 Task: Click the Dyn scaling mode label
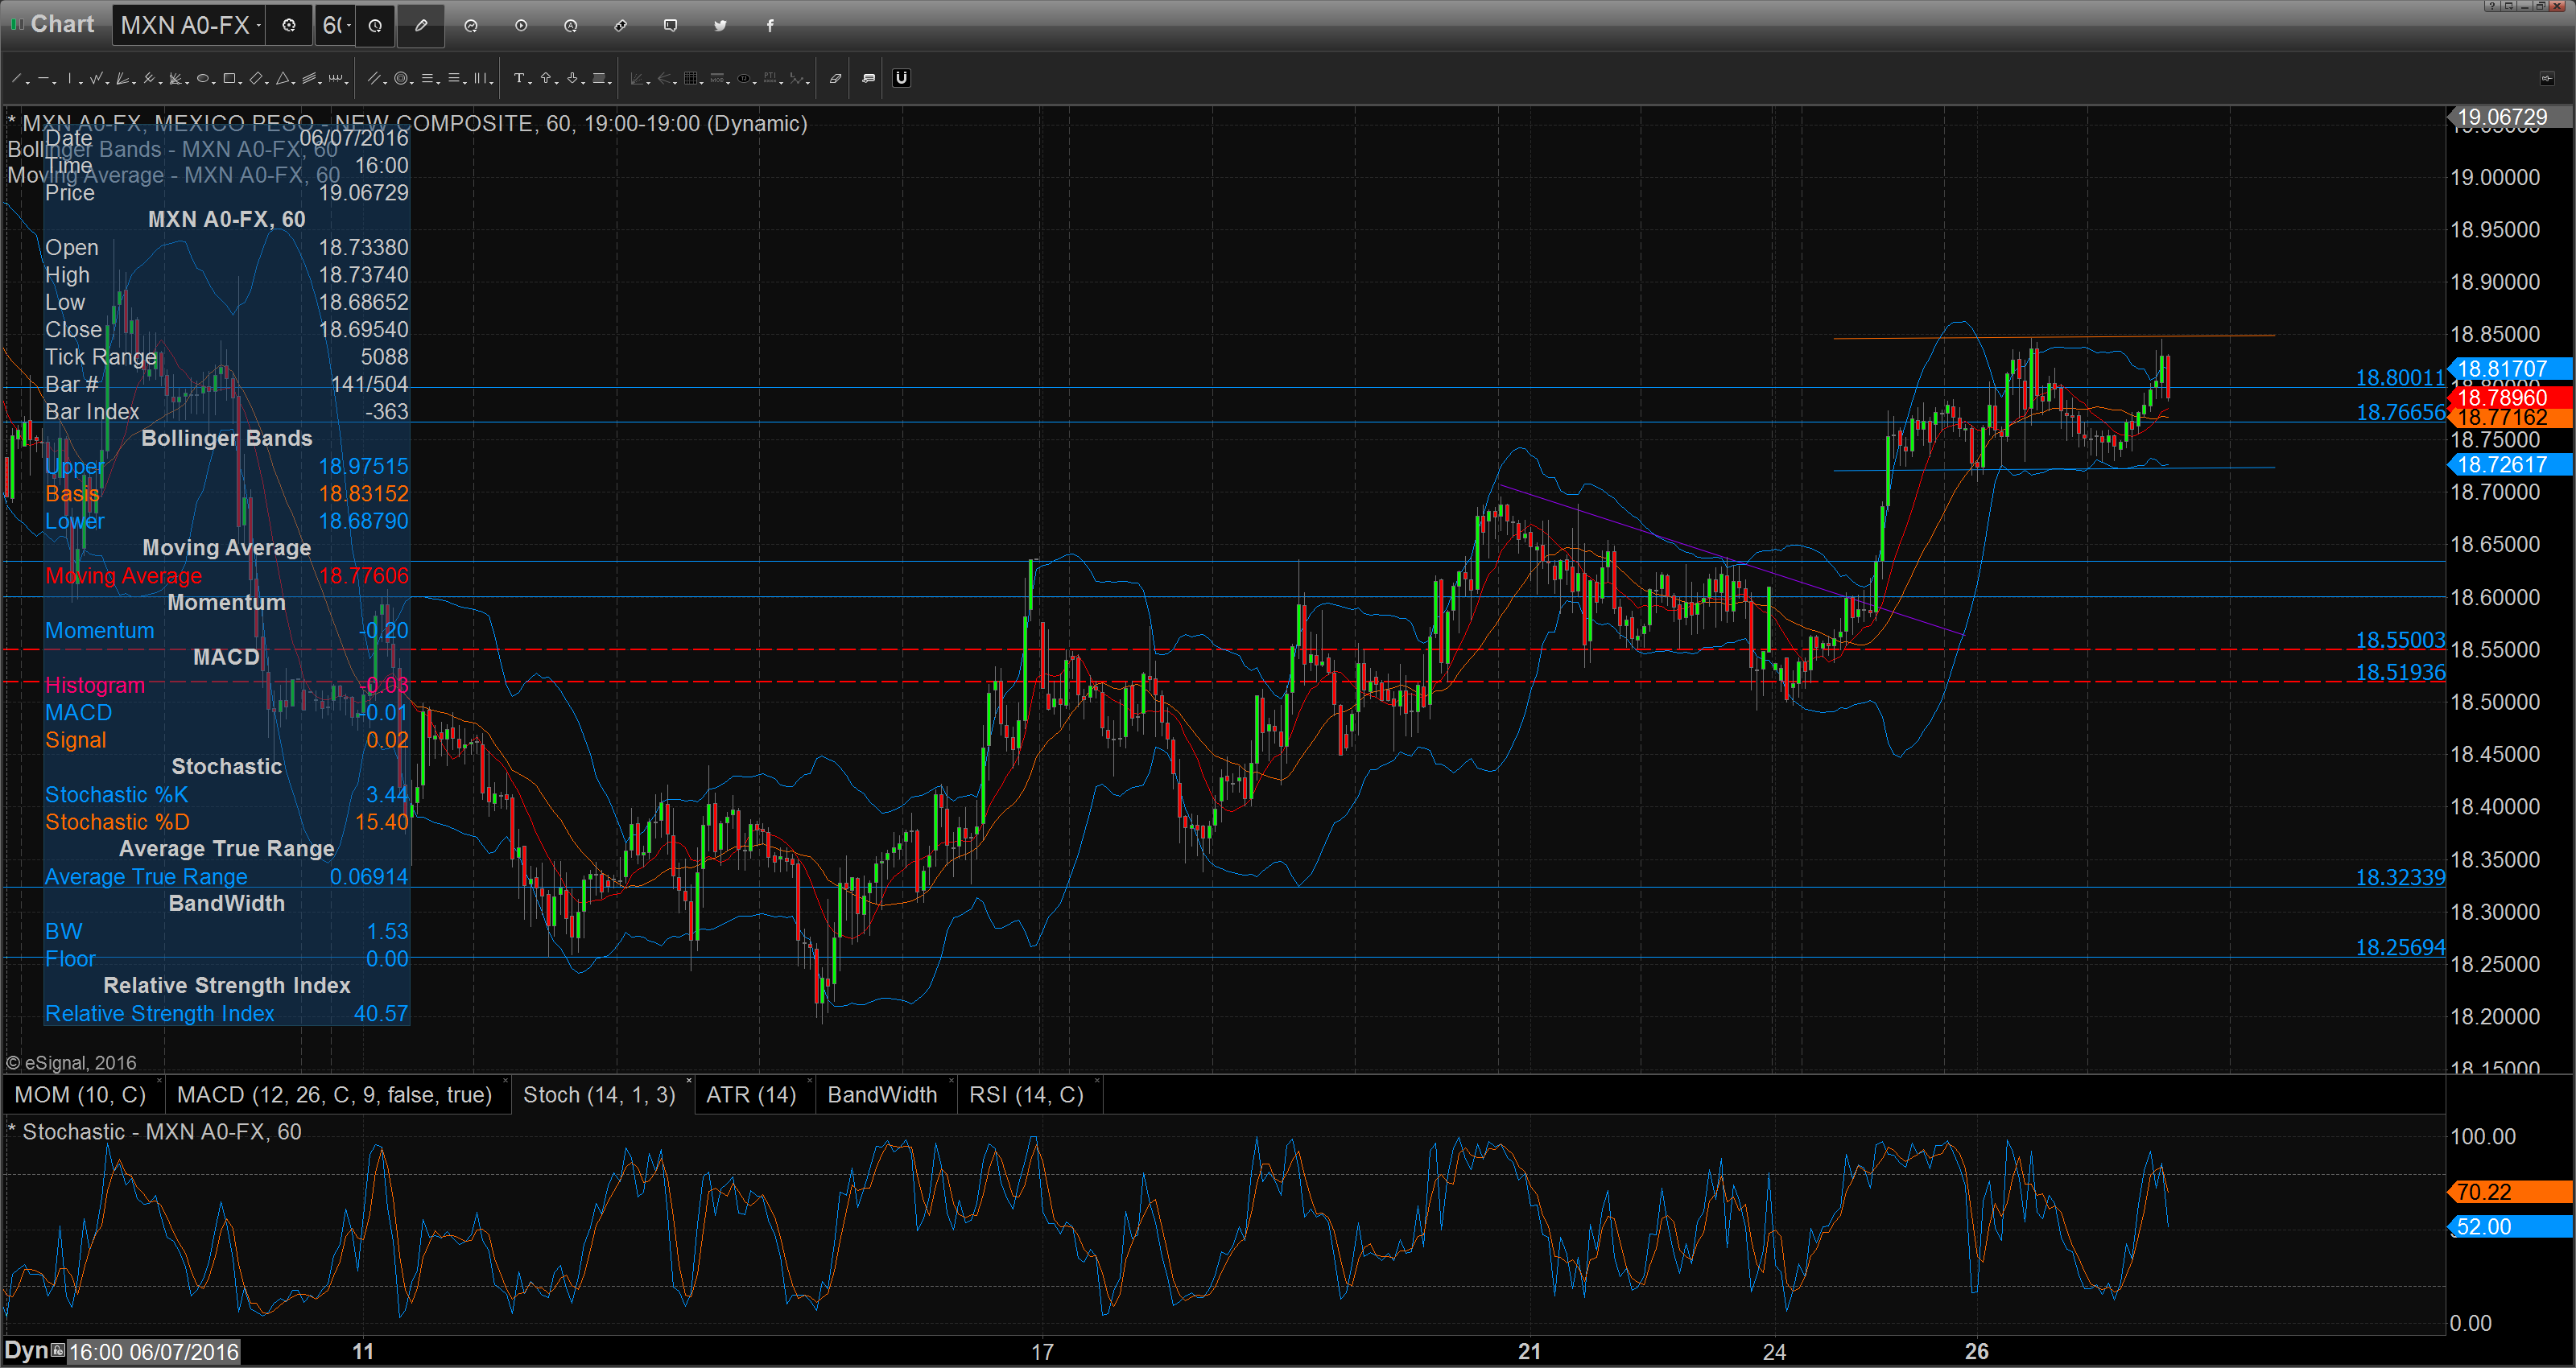coord(26,1351)
